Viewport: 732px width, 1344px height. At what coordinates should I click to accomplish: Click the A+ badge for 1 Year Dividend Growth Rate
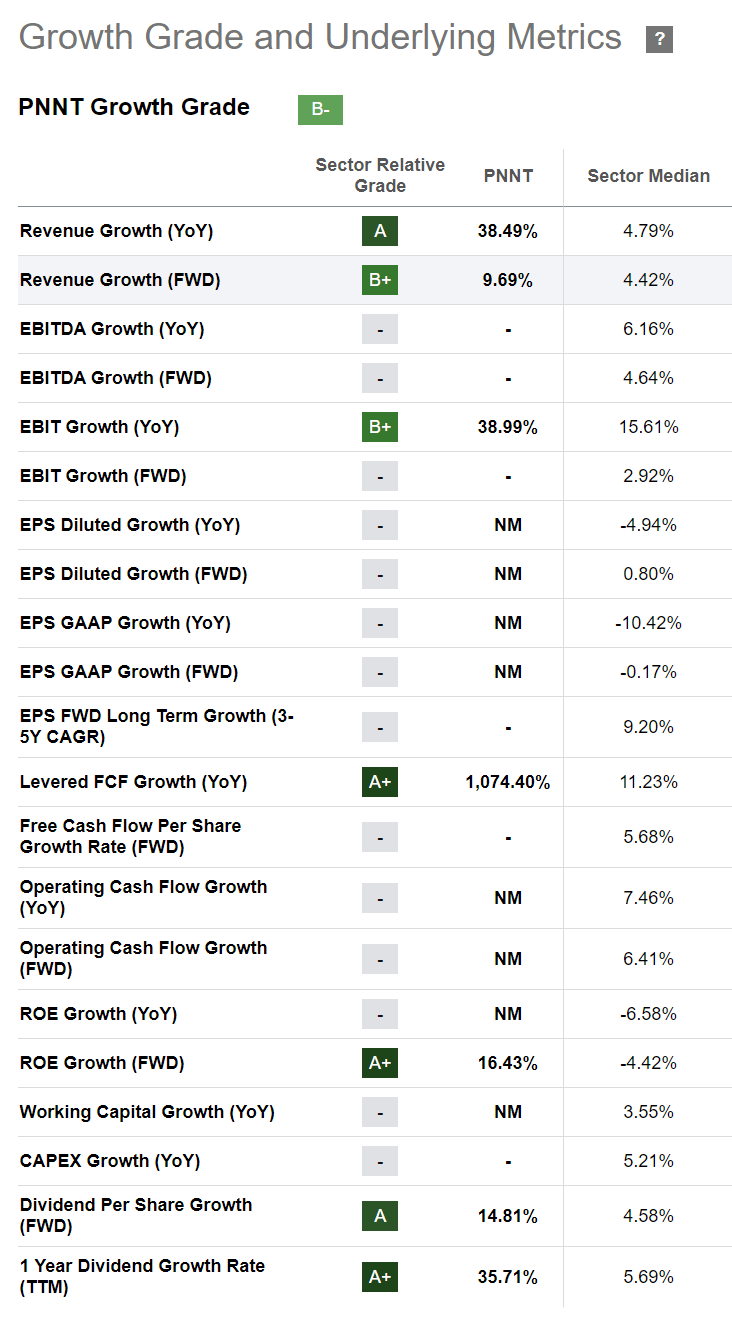click(x=380, y=1277)
